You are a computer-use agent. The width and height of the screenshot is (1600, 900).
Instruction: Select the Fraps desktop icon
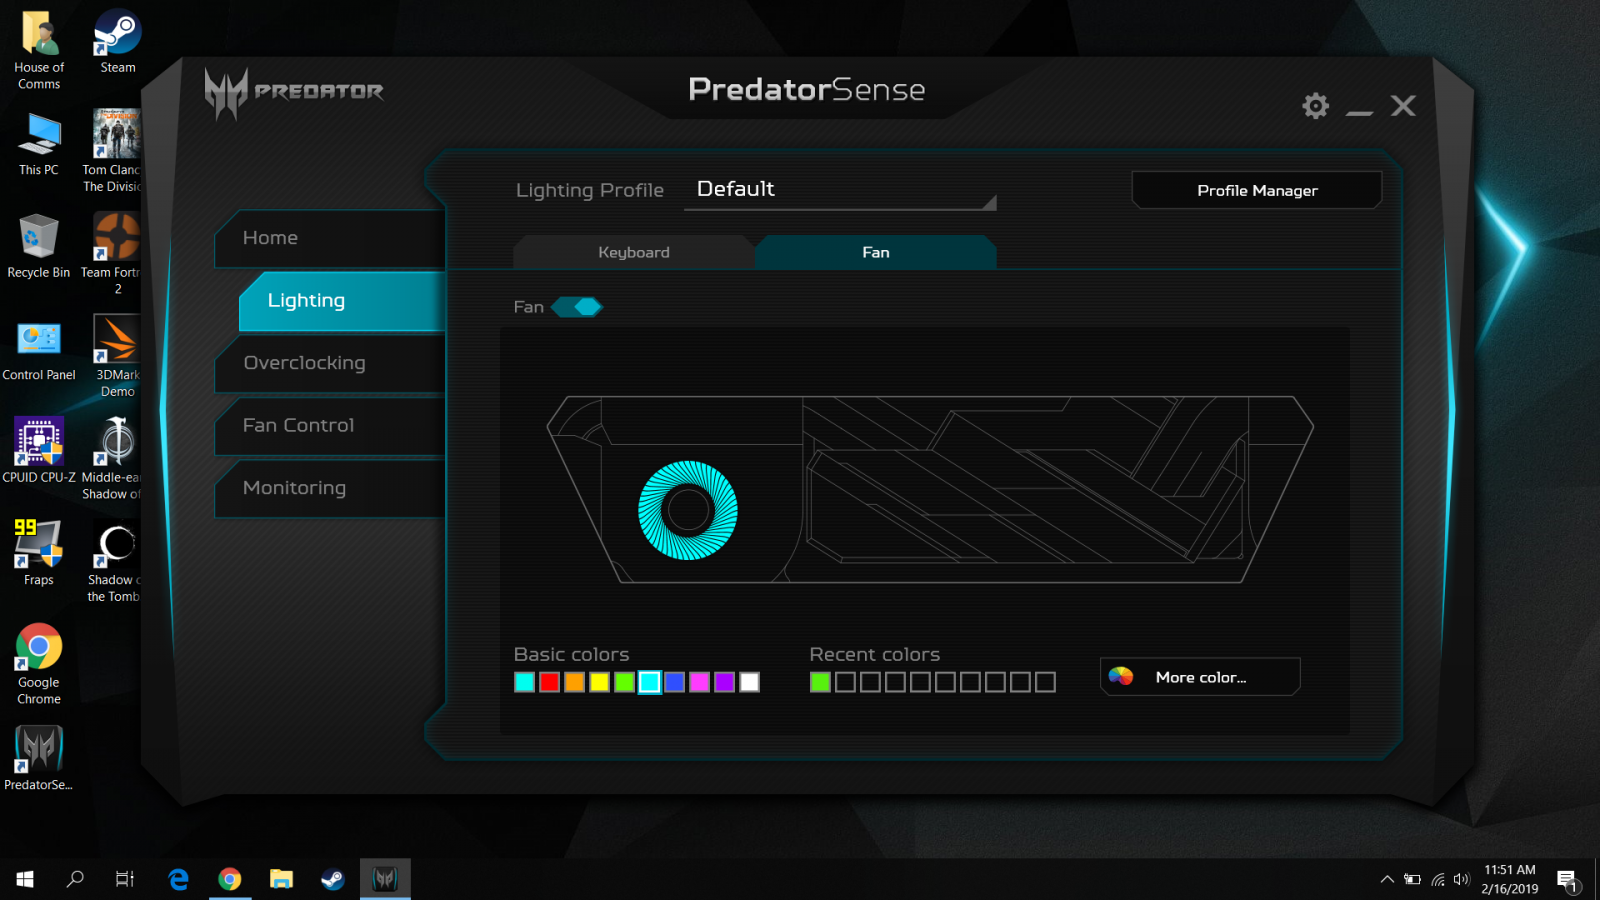click(x=39, y=553)
